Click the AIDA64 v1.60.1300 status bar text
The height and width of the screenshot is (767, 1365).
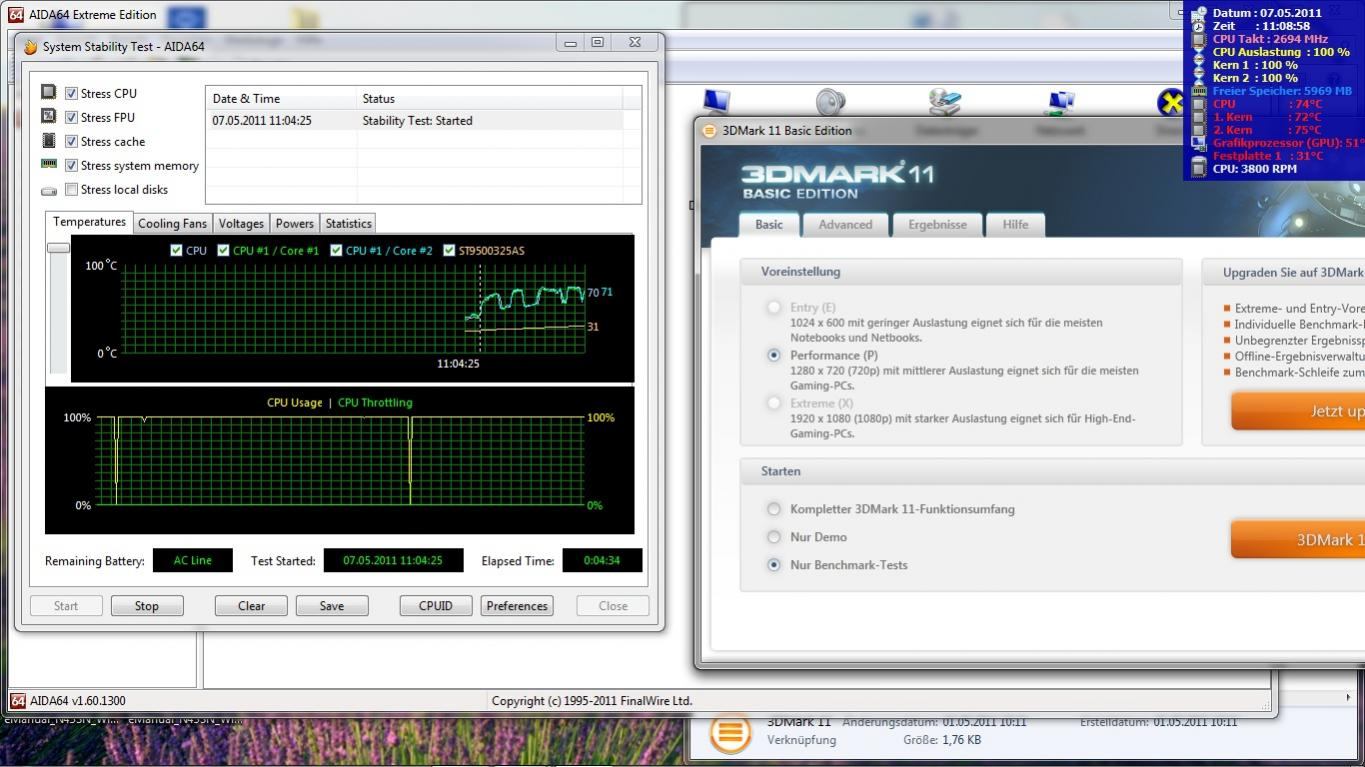coord(78,701)
